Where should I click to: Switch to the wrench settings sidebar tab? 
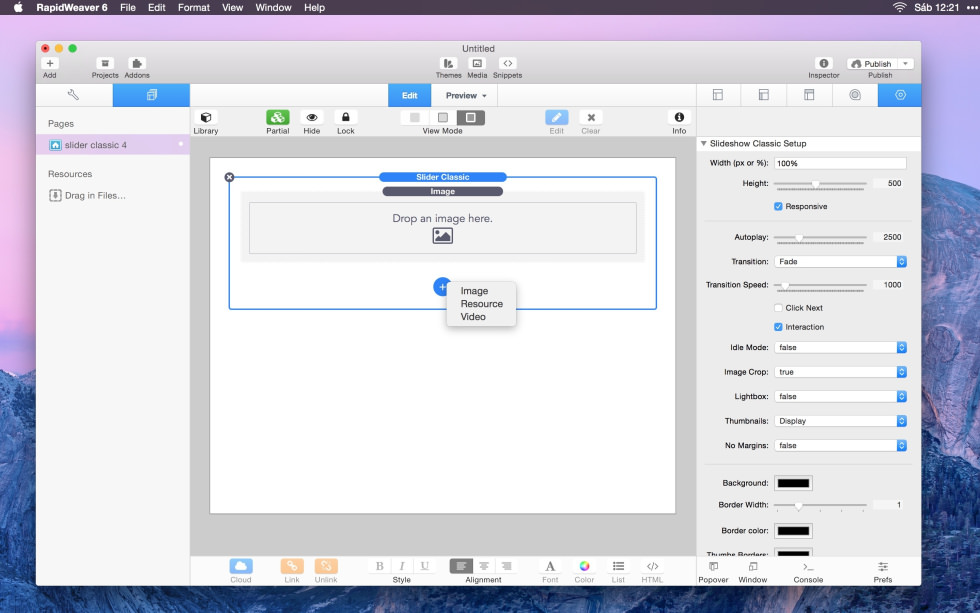[74, 95]
